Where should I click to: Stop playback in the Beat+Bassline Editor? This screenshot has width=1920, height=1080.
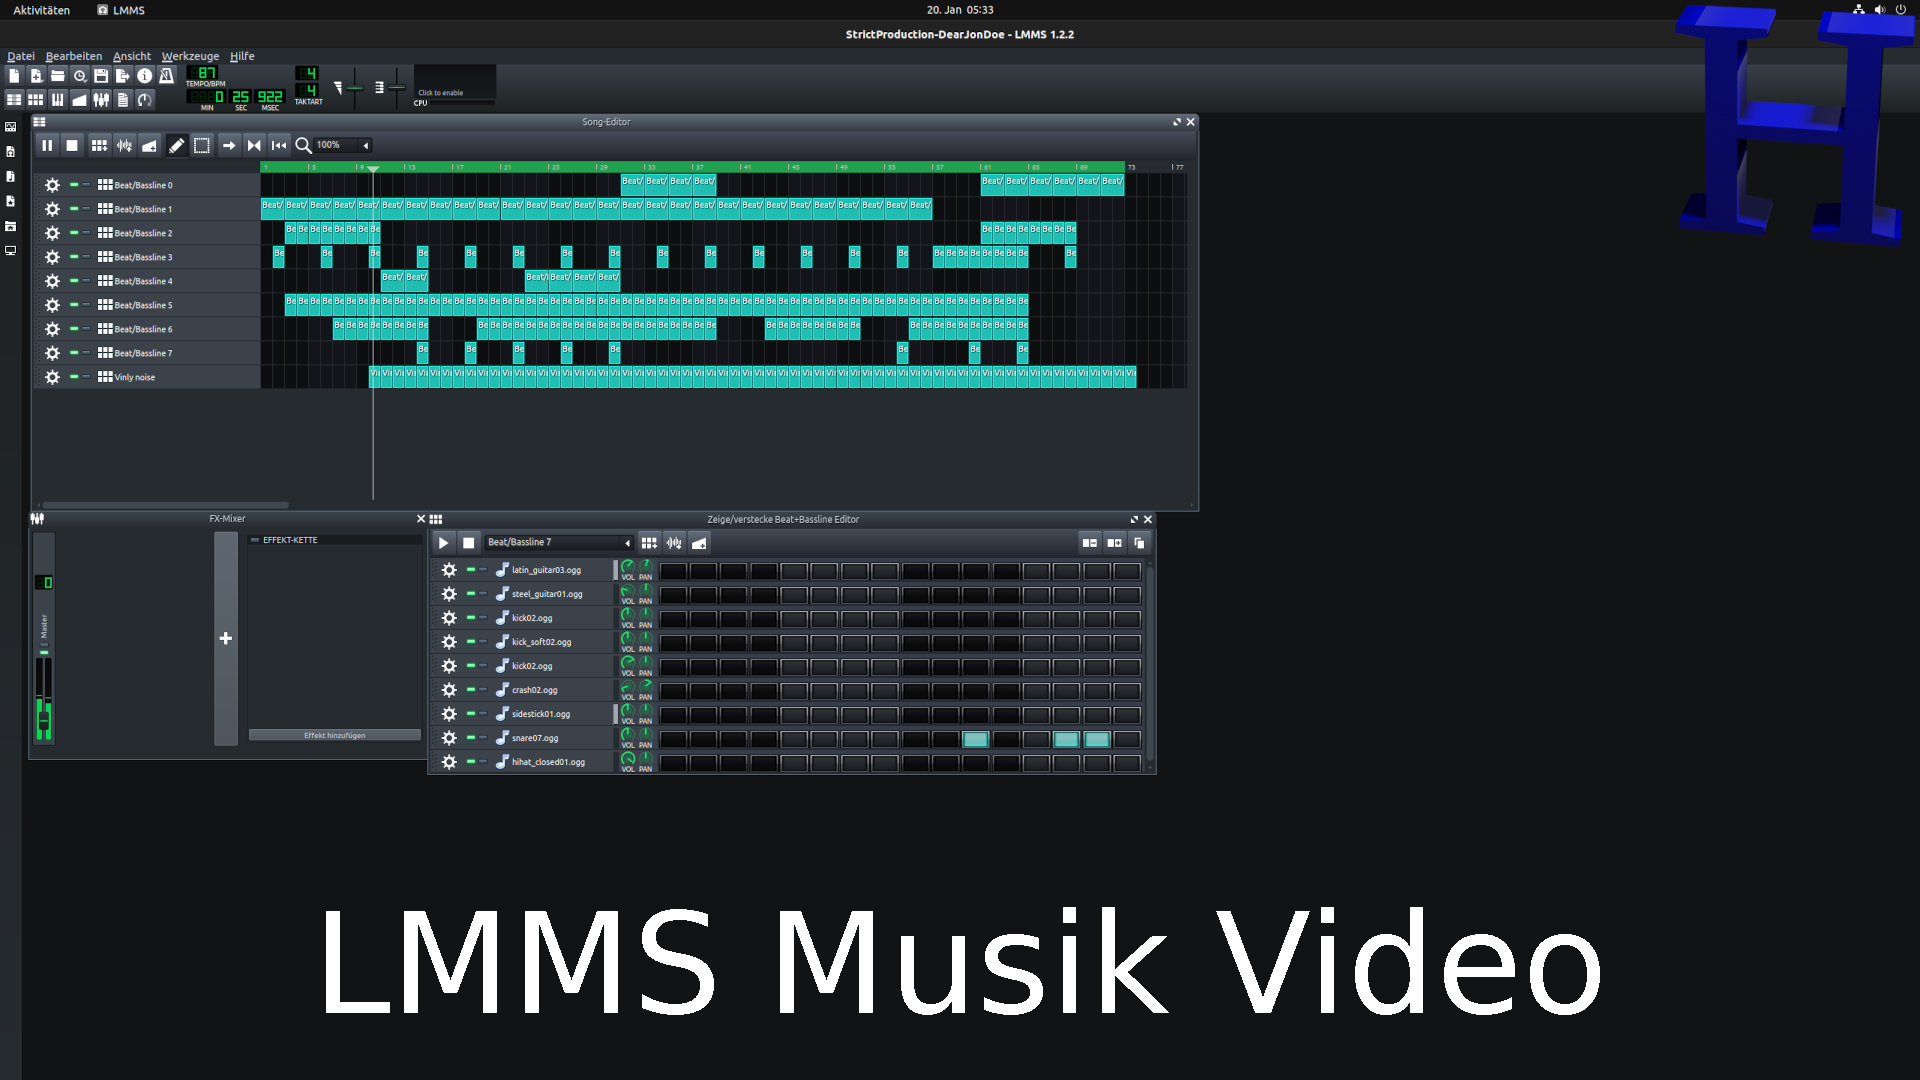[x=468, y=543]
